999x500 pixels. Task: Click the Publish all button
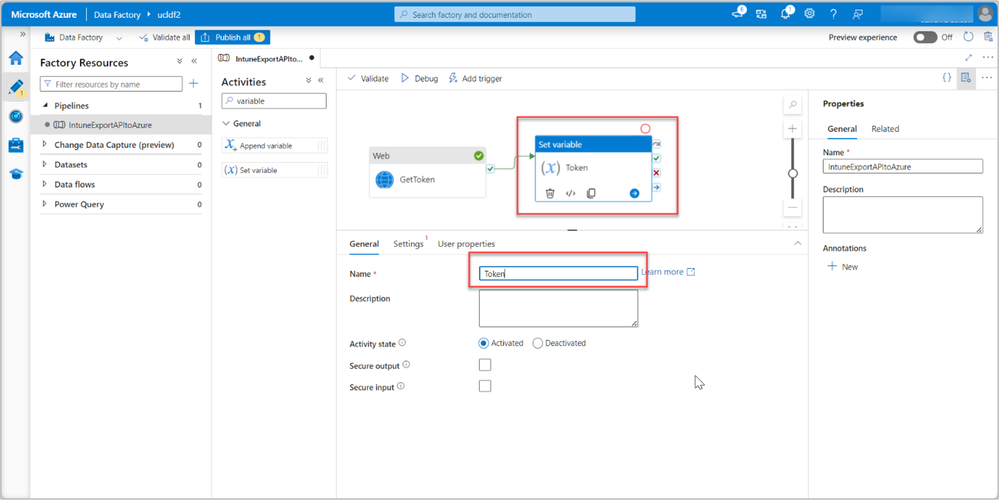click(x=233, y=38)
